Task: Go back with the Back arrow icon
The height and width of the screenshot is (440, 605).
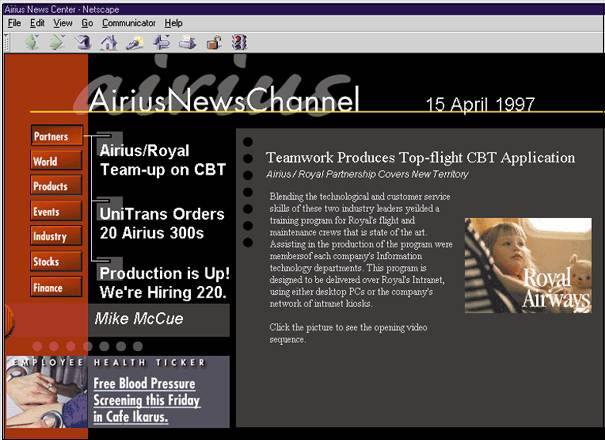Action: [x=32, y=42]
